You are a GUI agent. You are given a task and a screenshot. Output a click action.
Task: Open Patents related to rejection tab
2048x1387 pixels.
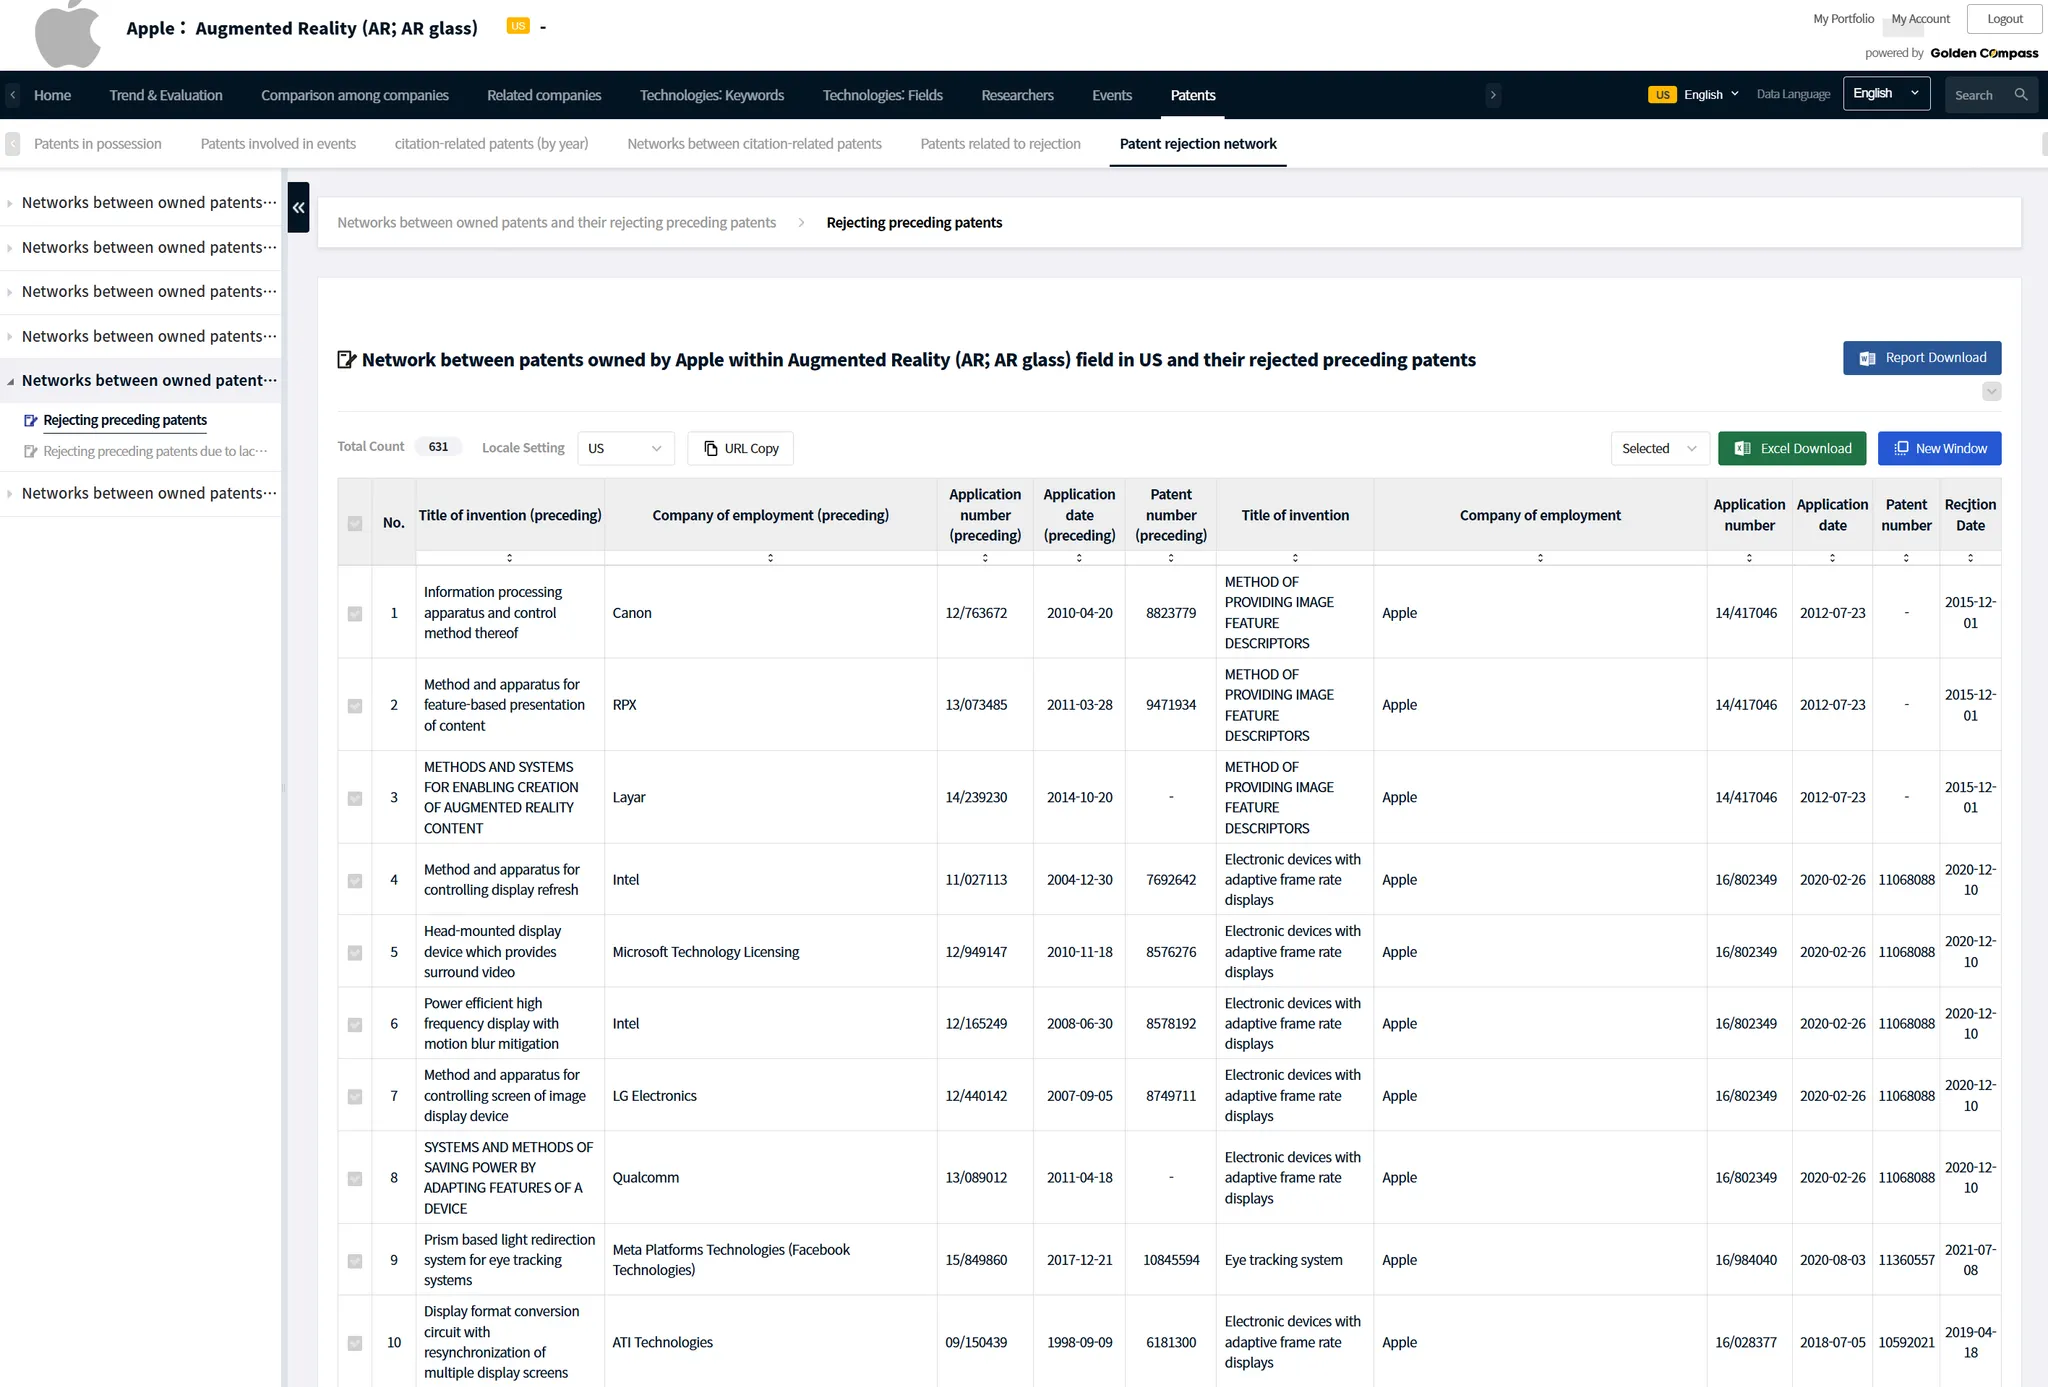(x=1000, y=144)
